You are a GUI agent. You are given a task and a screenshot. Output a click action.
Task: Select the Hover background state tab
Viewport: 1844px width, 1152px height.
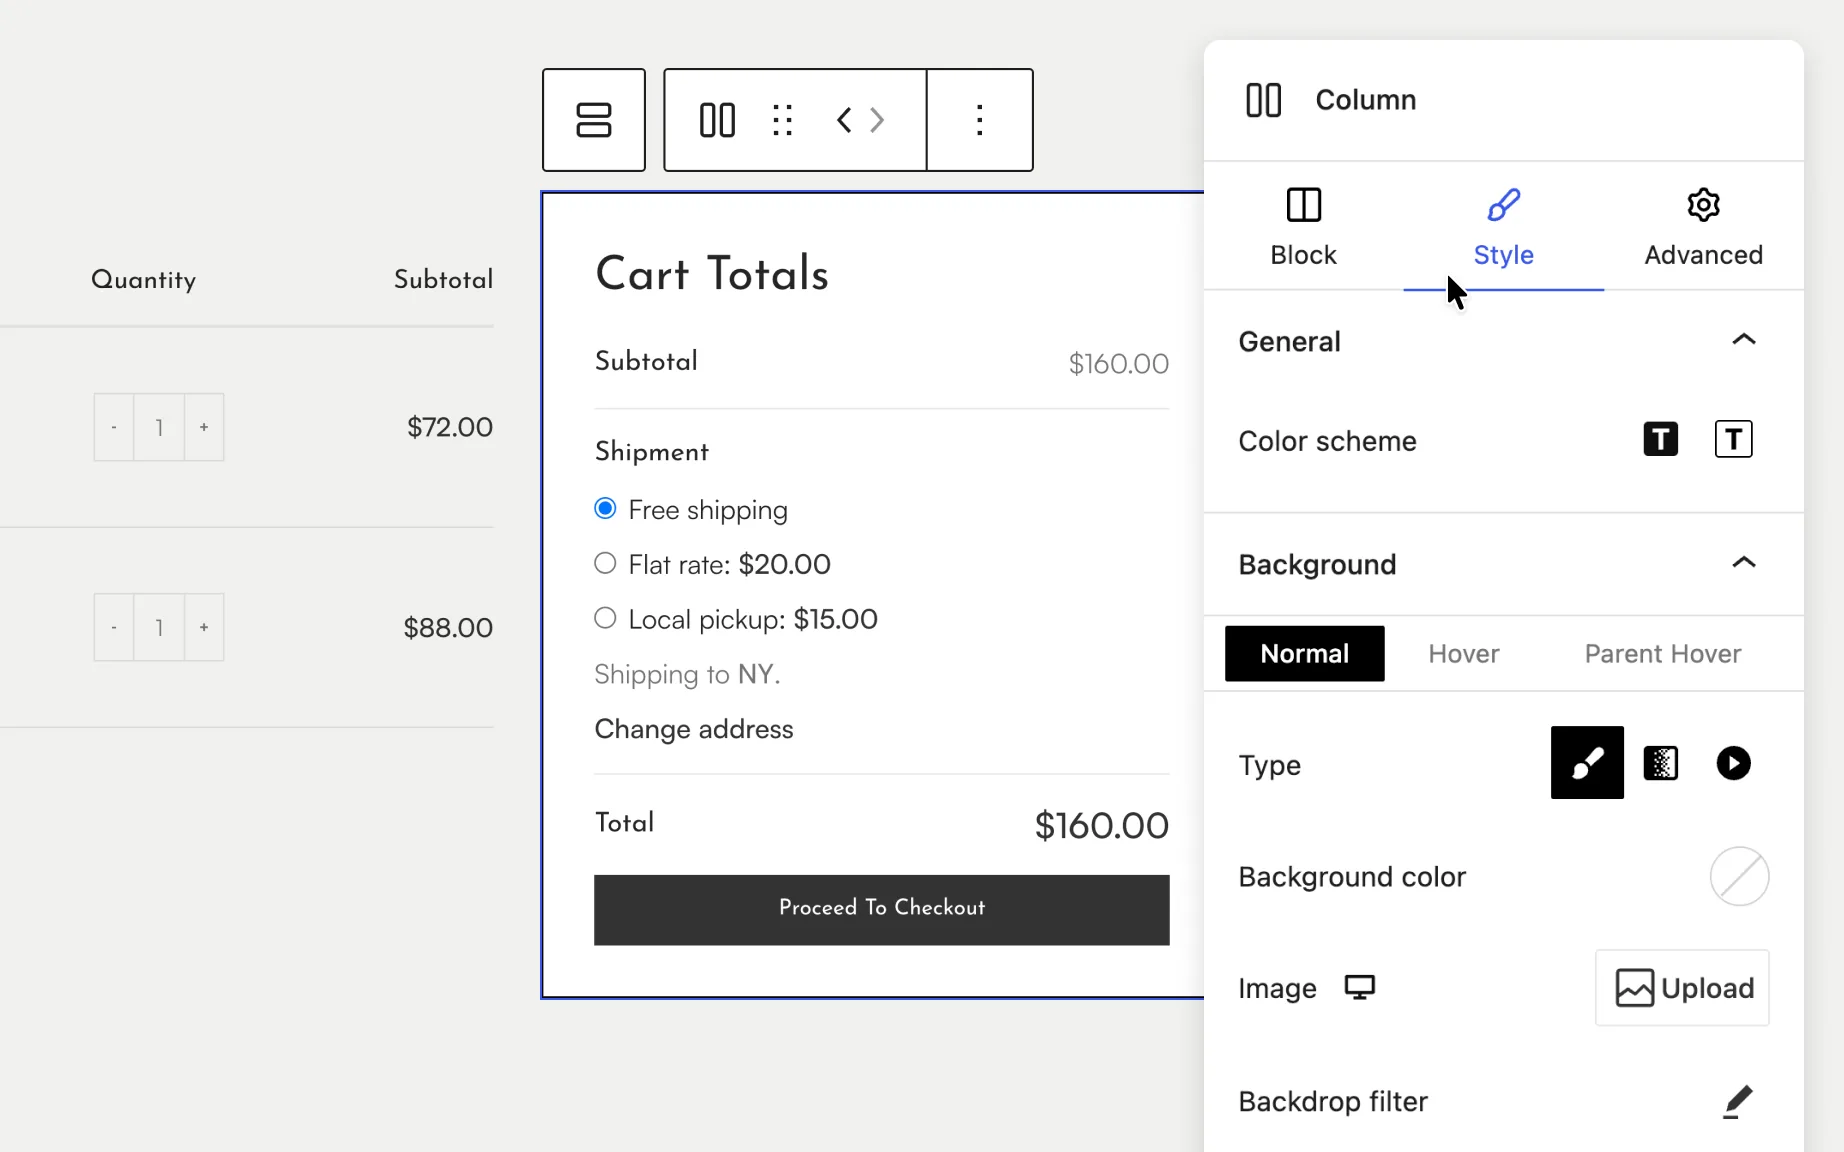(x=1464, y=654)
